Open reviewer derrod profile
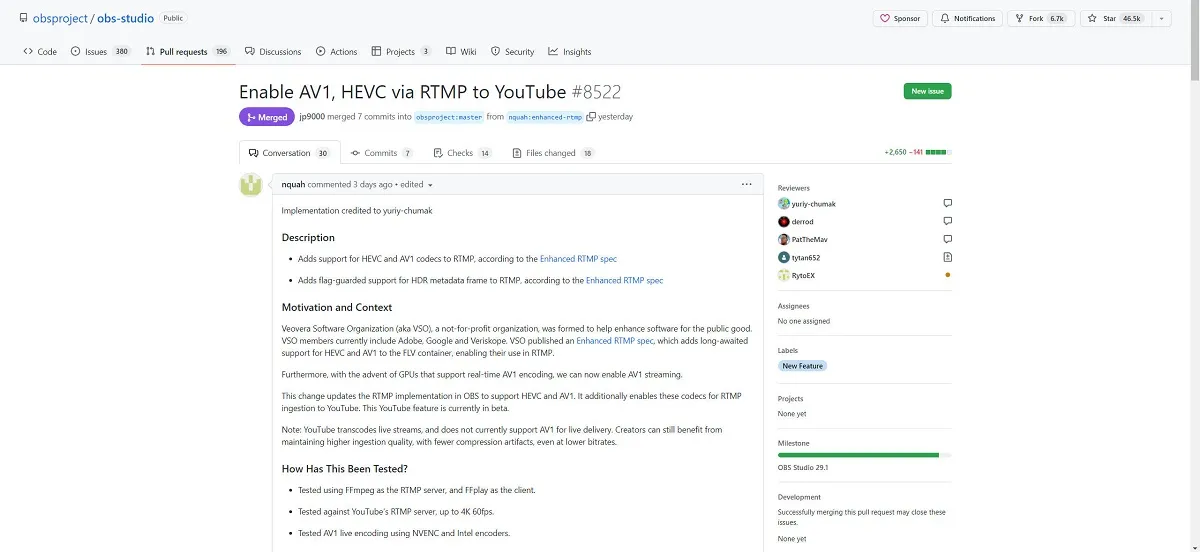The image size is (1200, 552). tap(802, 222)
